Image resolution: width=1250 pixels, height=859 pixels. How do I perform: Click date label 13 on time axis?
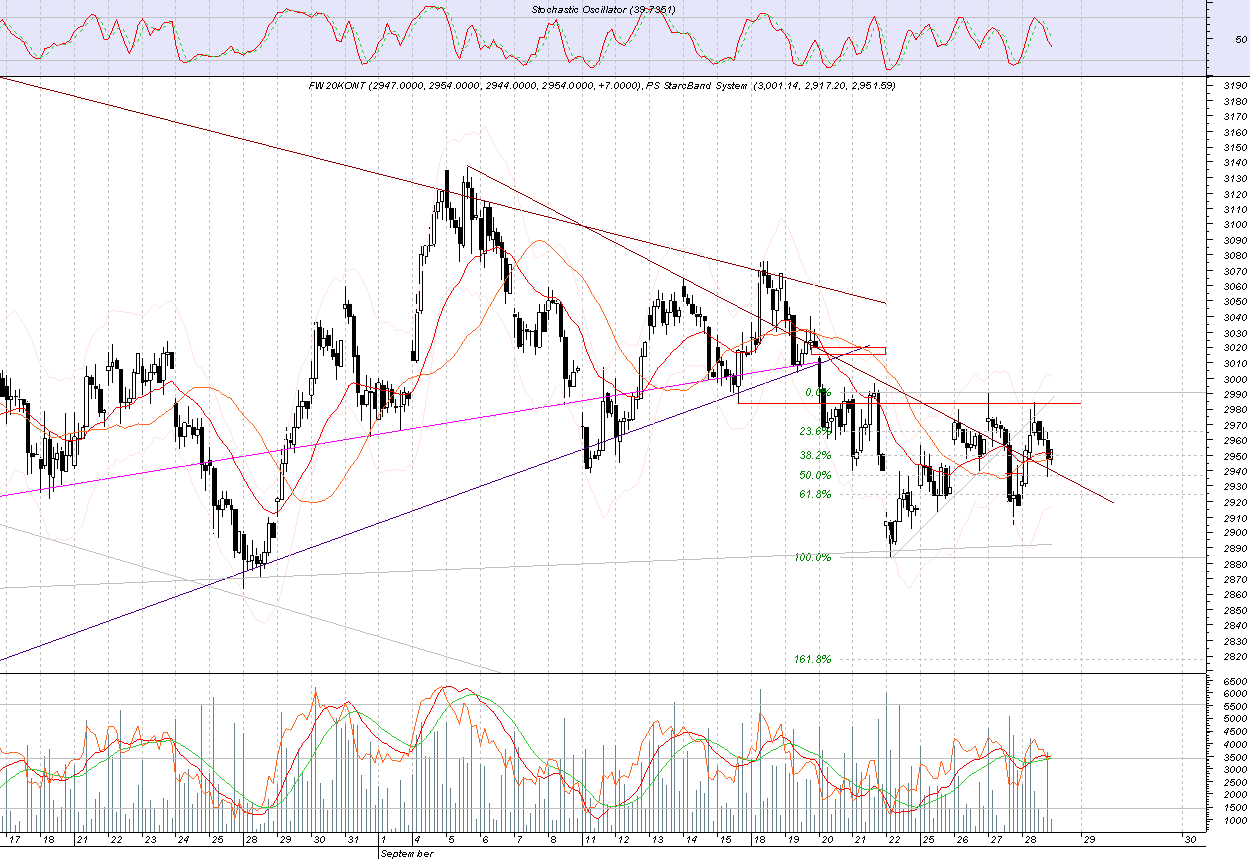point(657,840)
